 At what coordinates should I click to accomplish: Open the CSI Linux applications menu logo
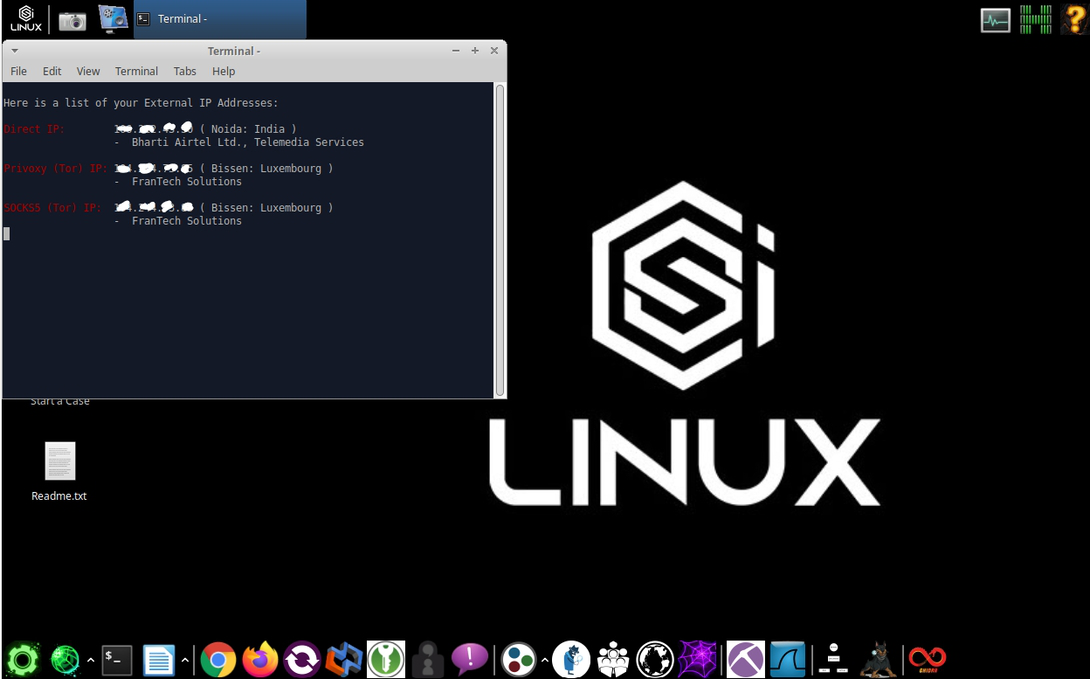(x=26, y=19)
